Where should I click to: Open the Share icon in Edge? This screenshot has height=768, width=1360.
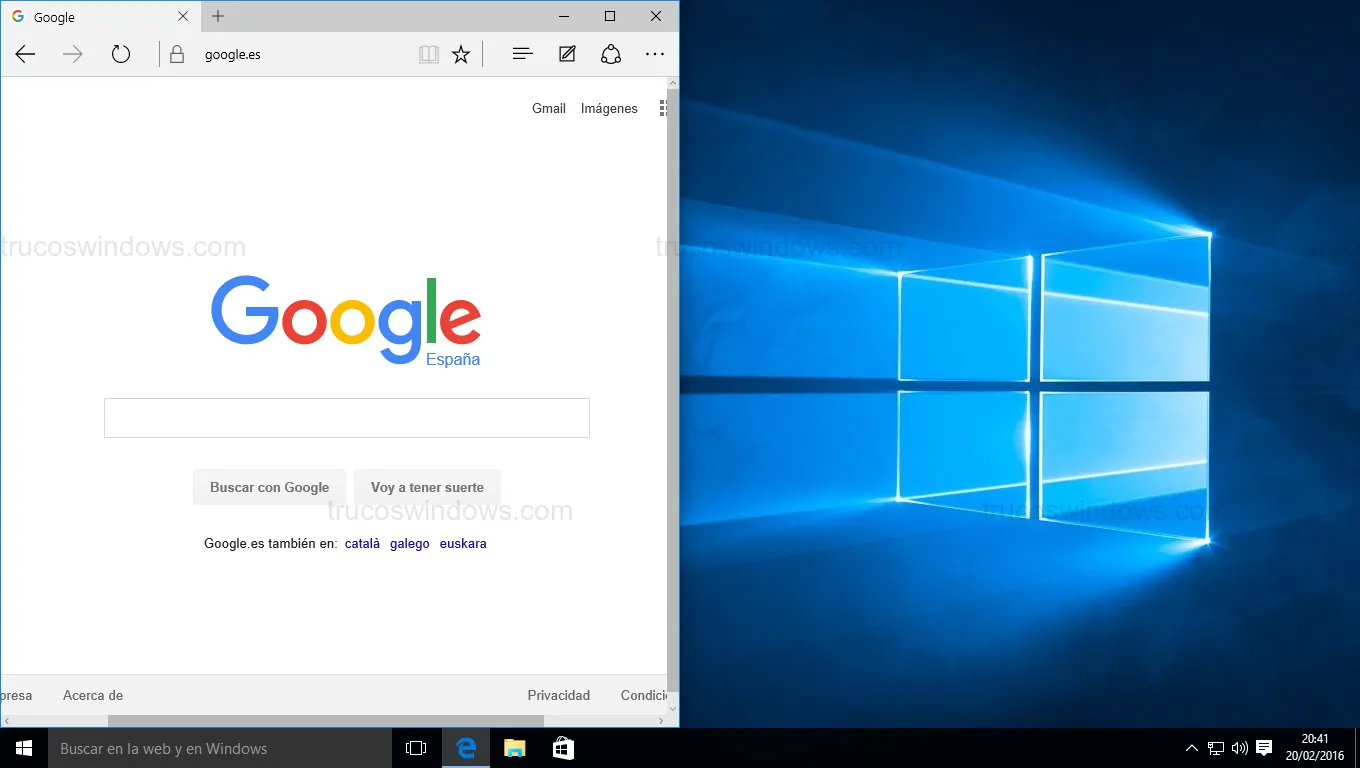611,55
